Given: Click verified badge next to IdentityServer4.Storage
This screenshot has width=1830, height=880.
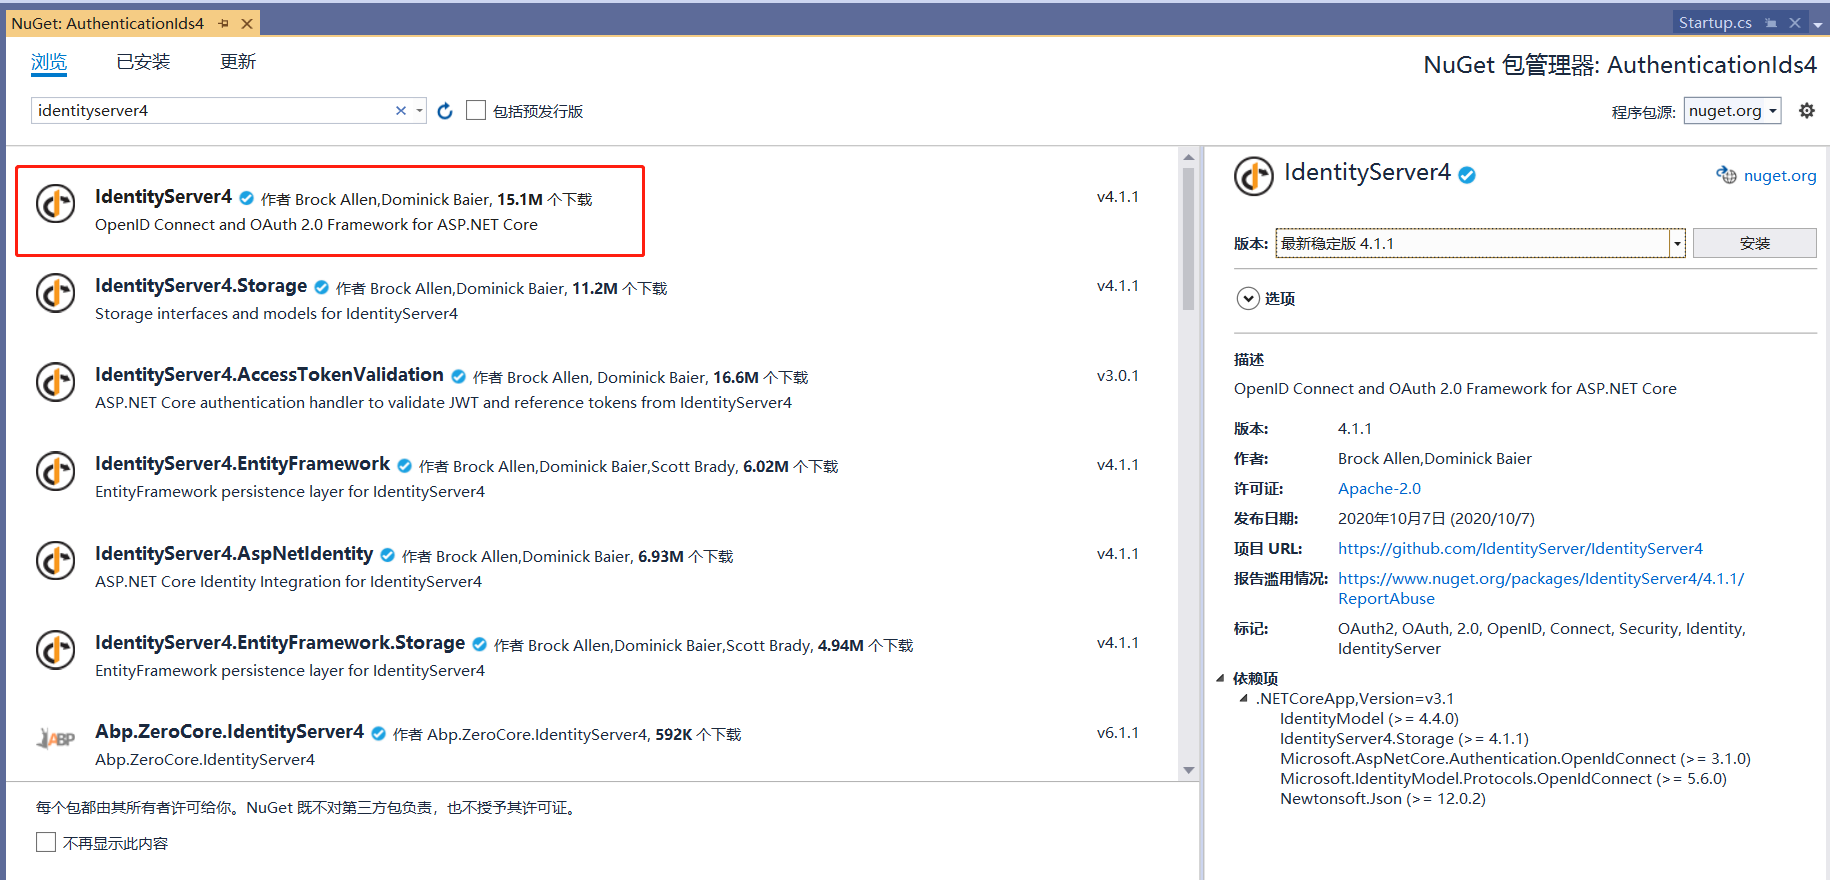Looking at the screenshot, I should tap(322, 287).
